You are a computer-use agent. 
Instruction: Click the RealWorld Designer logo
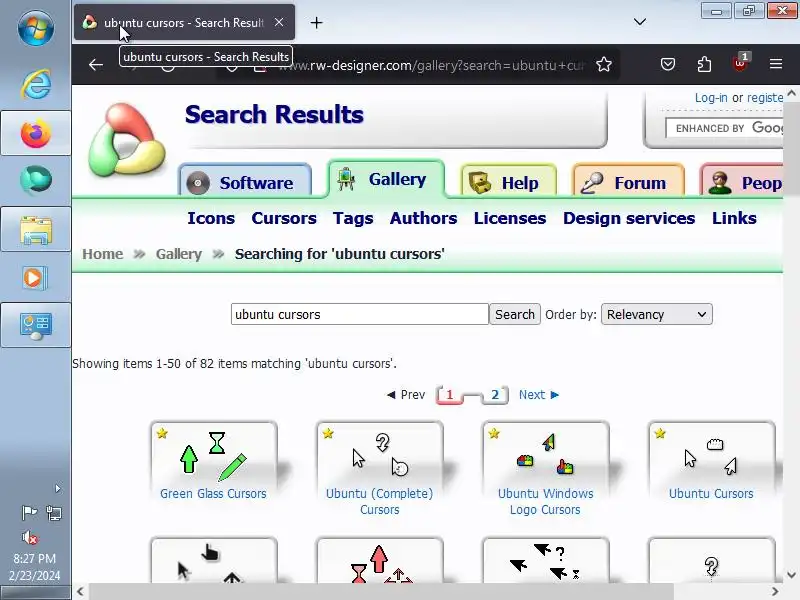[x=126, y=139]
